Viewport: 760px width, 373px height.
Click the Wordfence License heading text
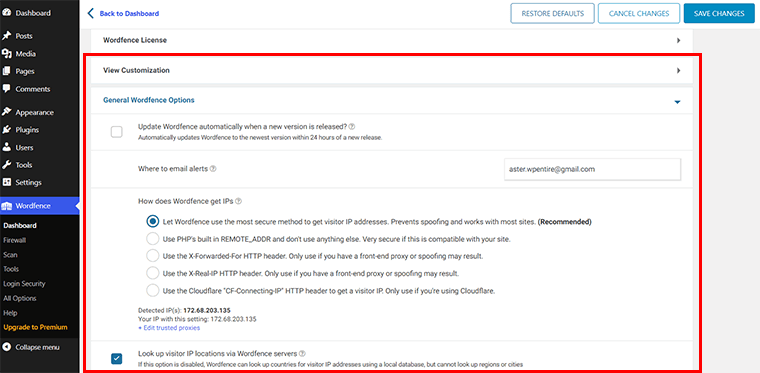tap(135, 40)
